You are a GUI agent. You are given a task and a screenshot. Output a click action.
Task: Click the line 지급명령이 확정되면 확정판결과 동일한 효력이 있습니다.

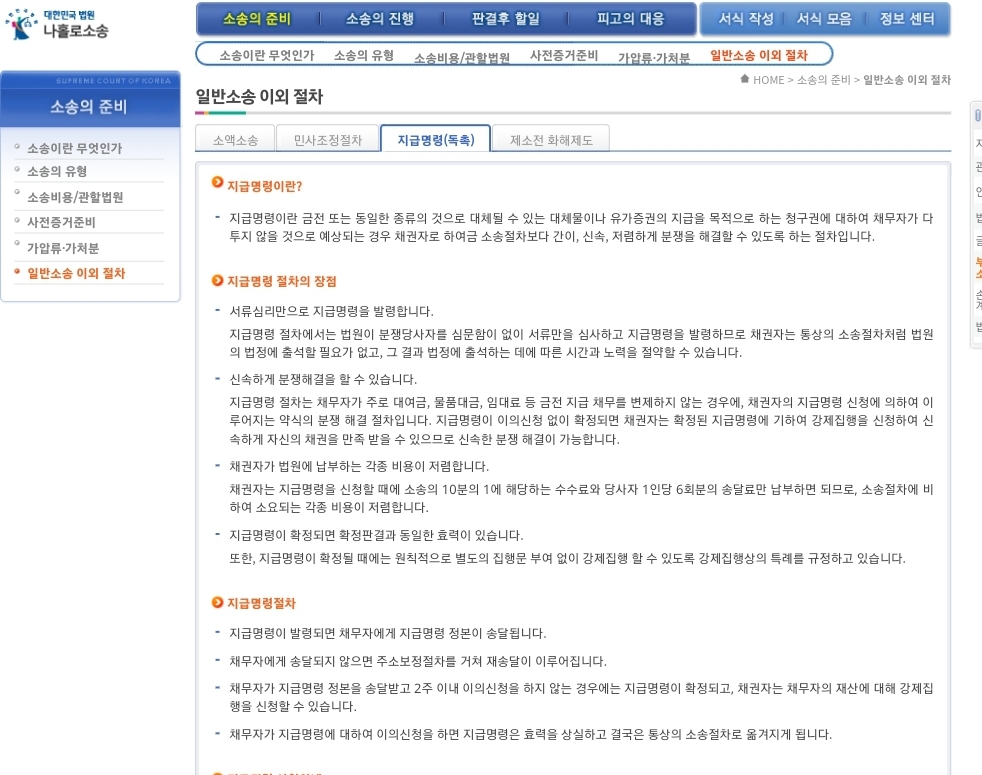point(376,535)
